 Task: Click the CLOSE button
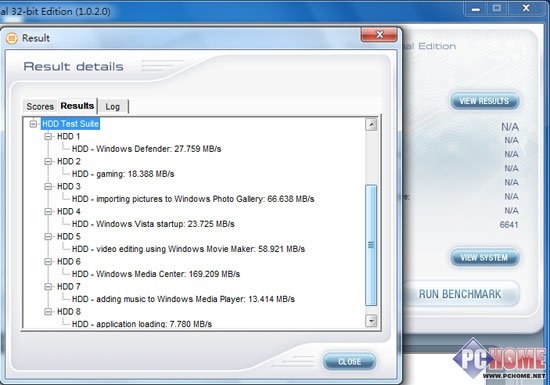349,361
